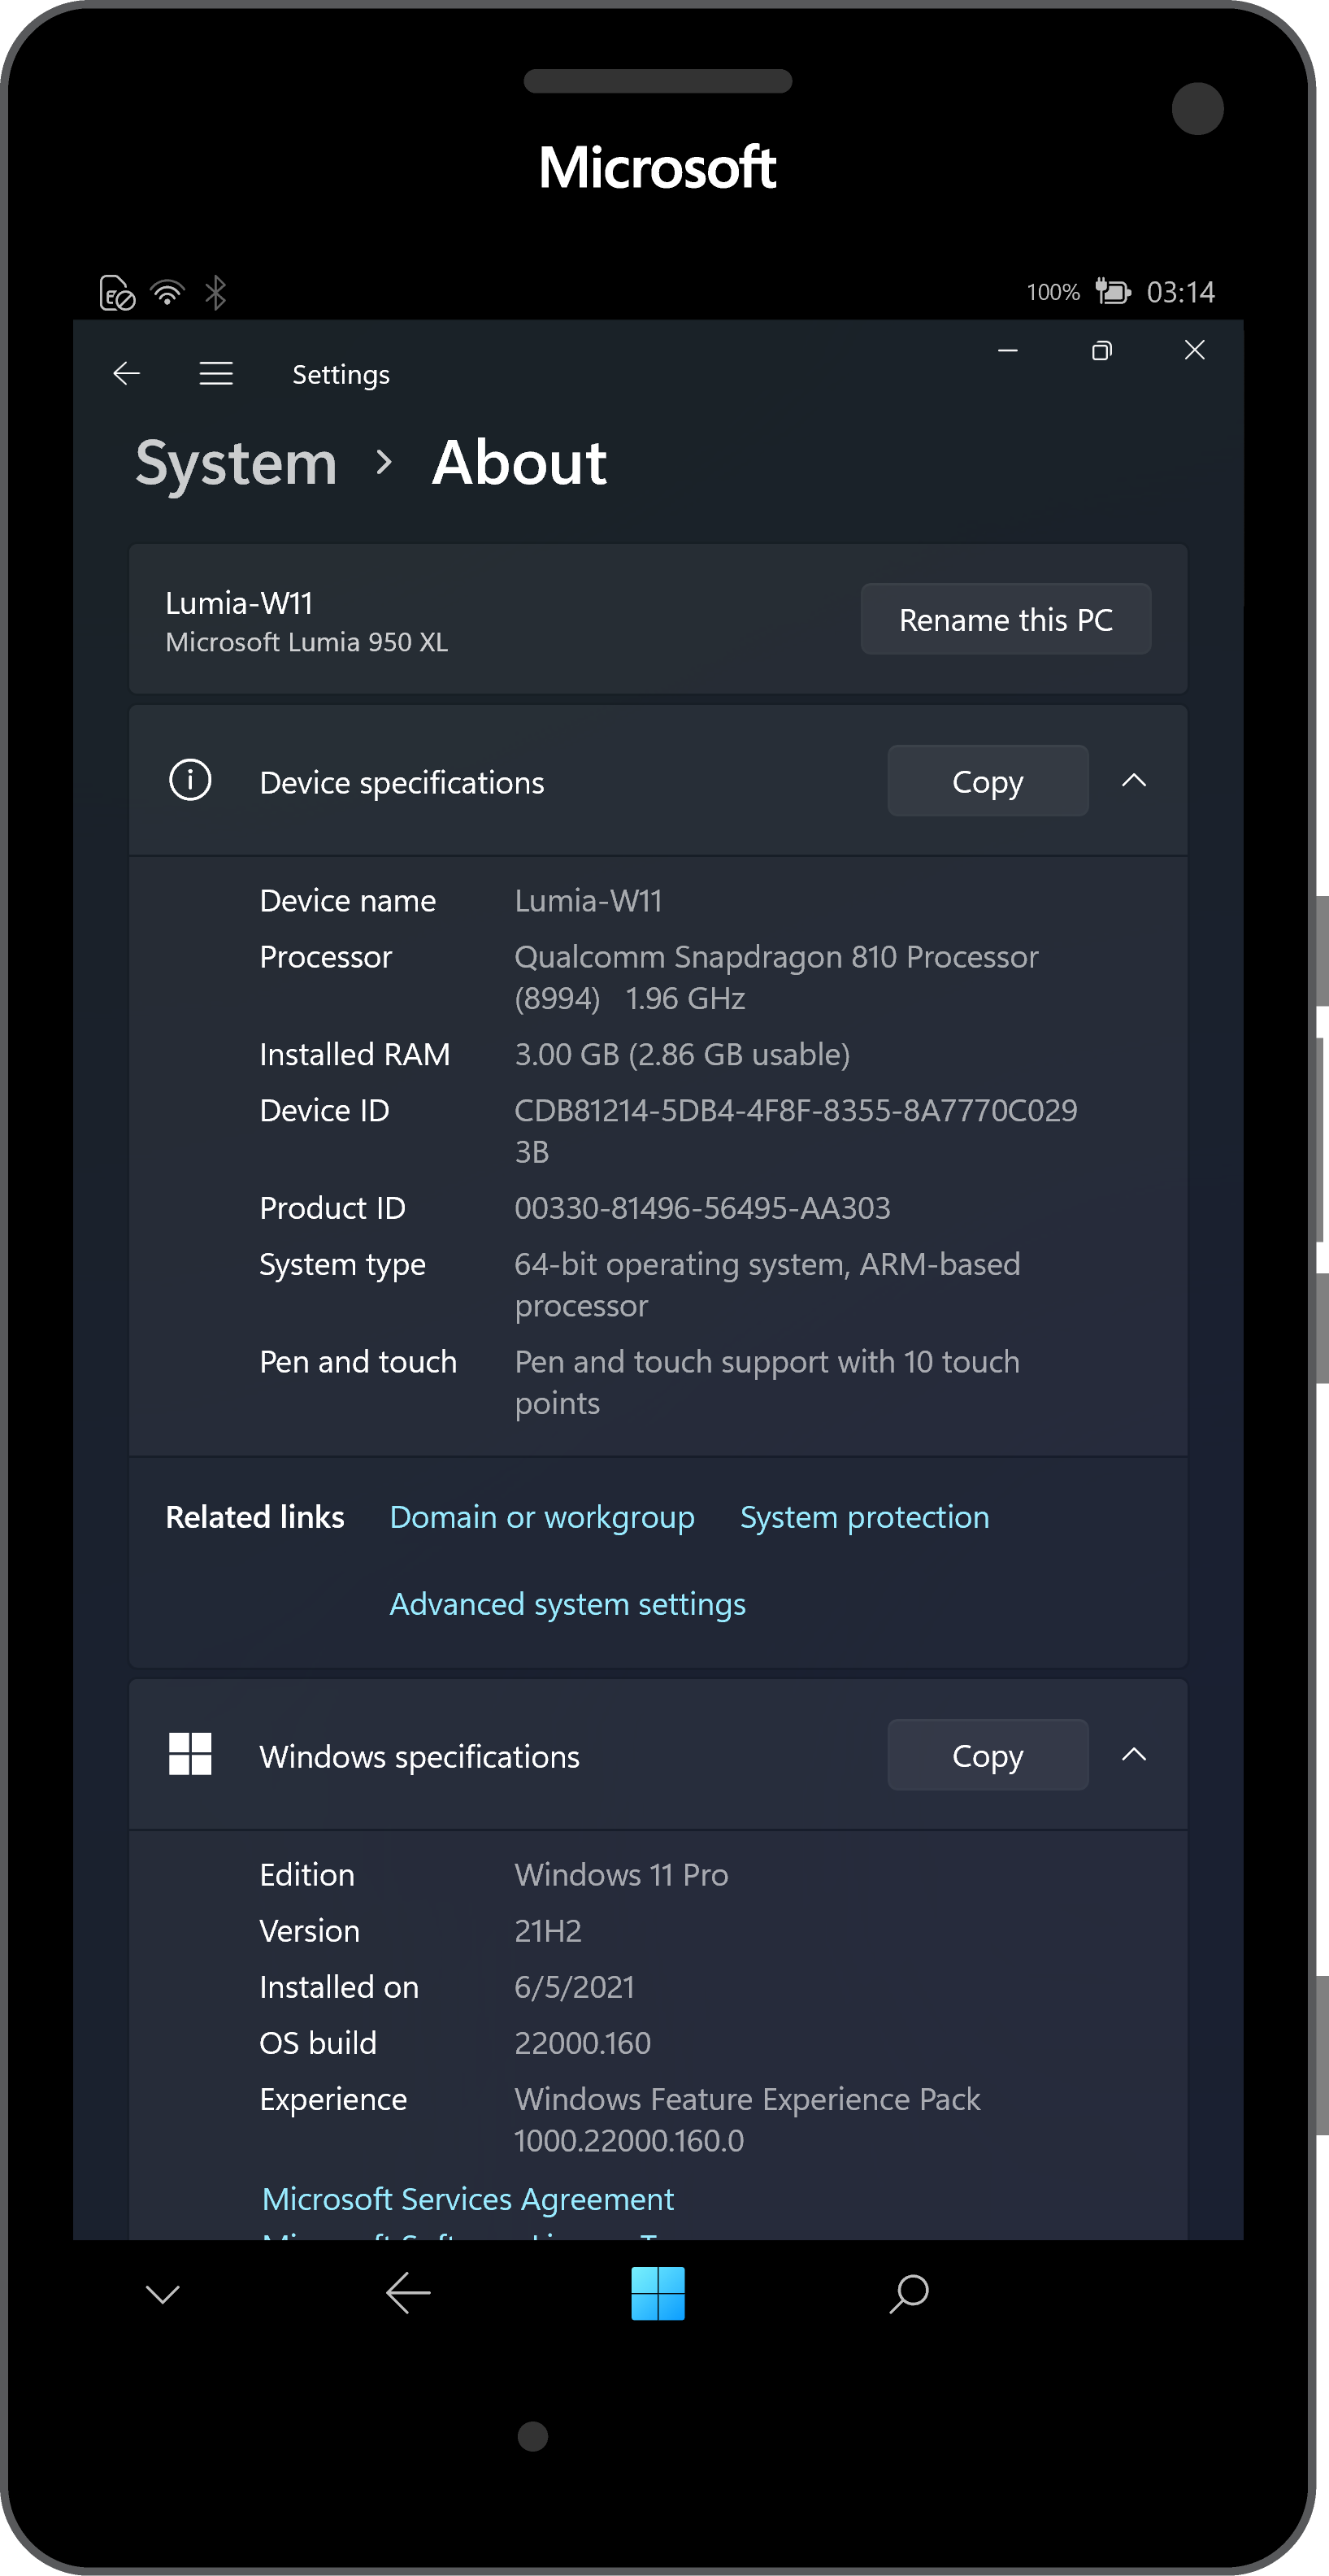Open the Settings hamburger navigation menu
The image size is (1329, 2576).
[216, 374]
